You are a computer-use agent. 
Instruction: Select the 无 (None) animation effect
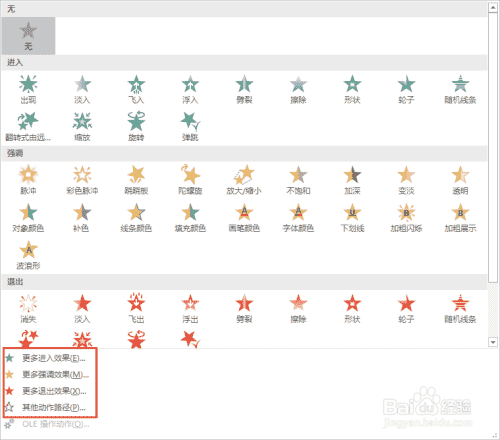[x=28, y=36]
